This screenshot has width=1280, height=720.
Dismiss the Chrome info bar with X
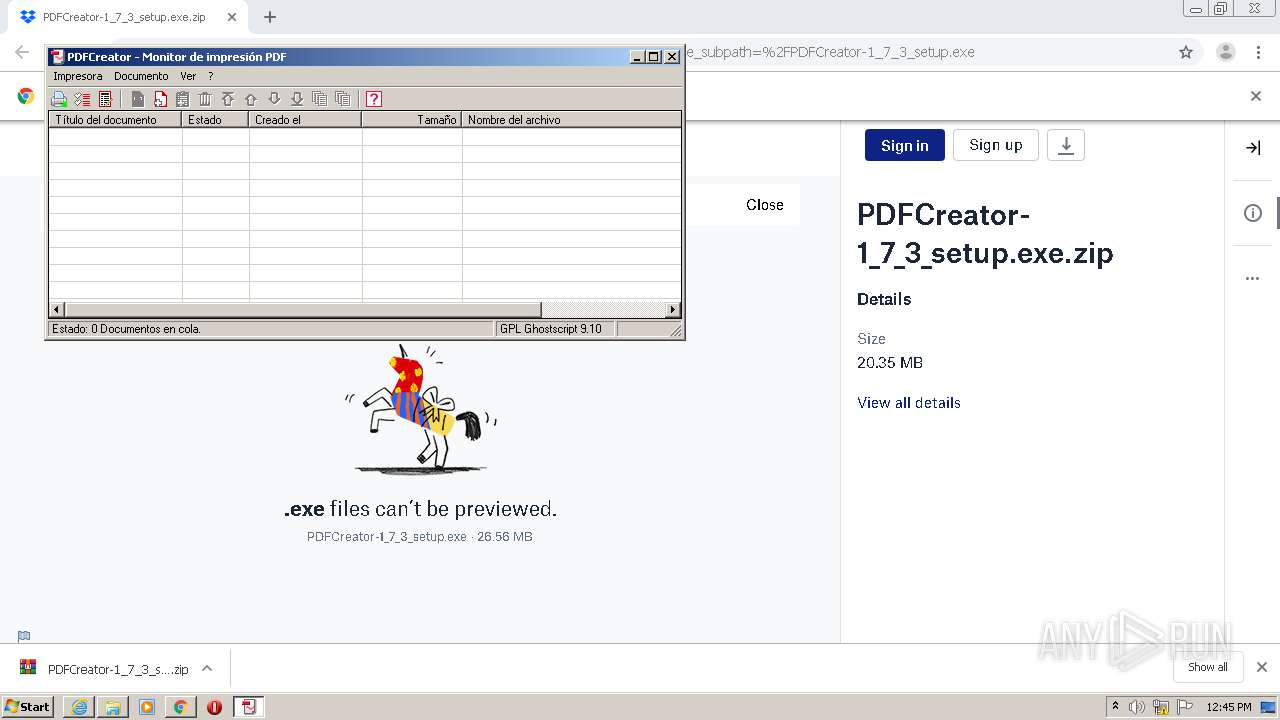[x=1256, y=96]
